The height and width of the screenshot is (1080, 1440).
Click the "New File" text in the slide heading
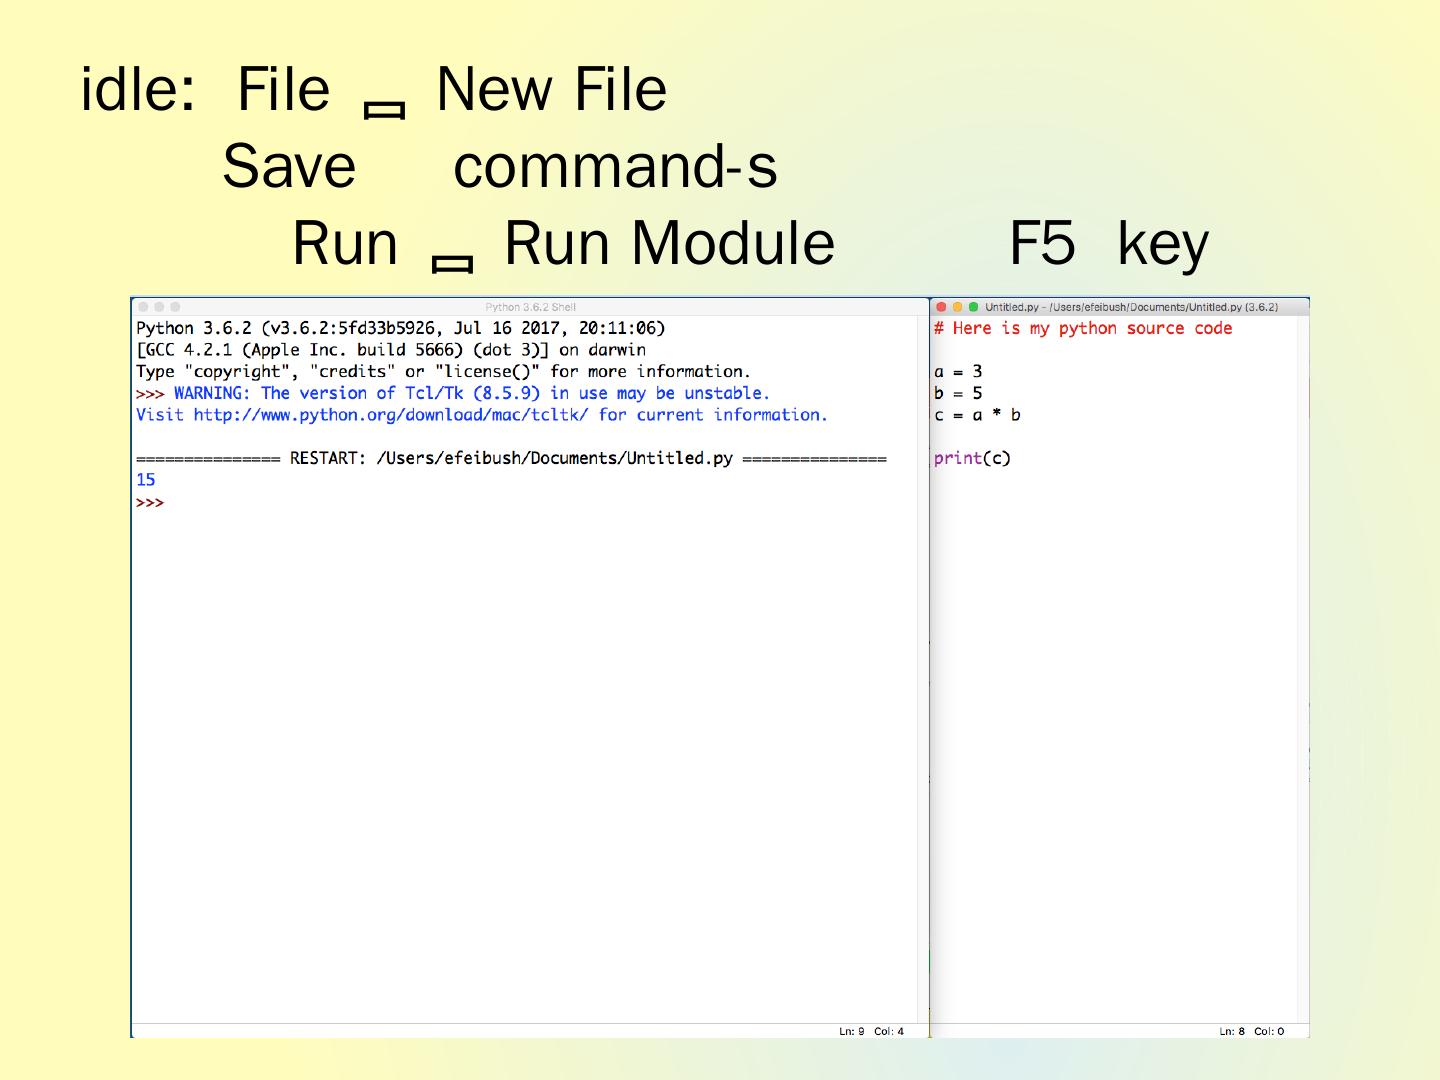552,89
